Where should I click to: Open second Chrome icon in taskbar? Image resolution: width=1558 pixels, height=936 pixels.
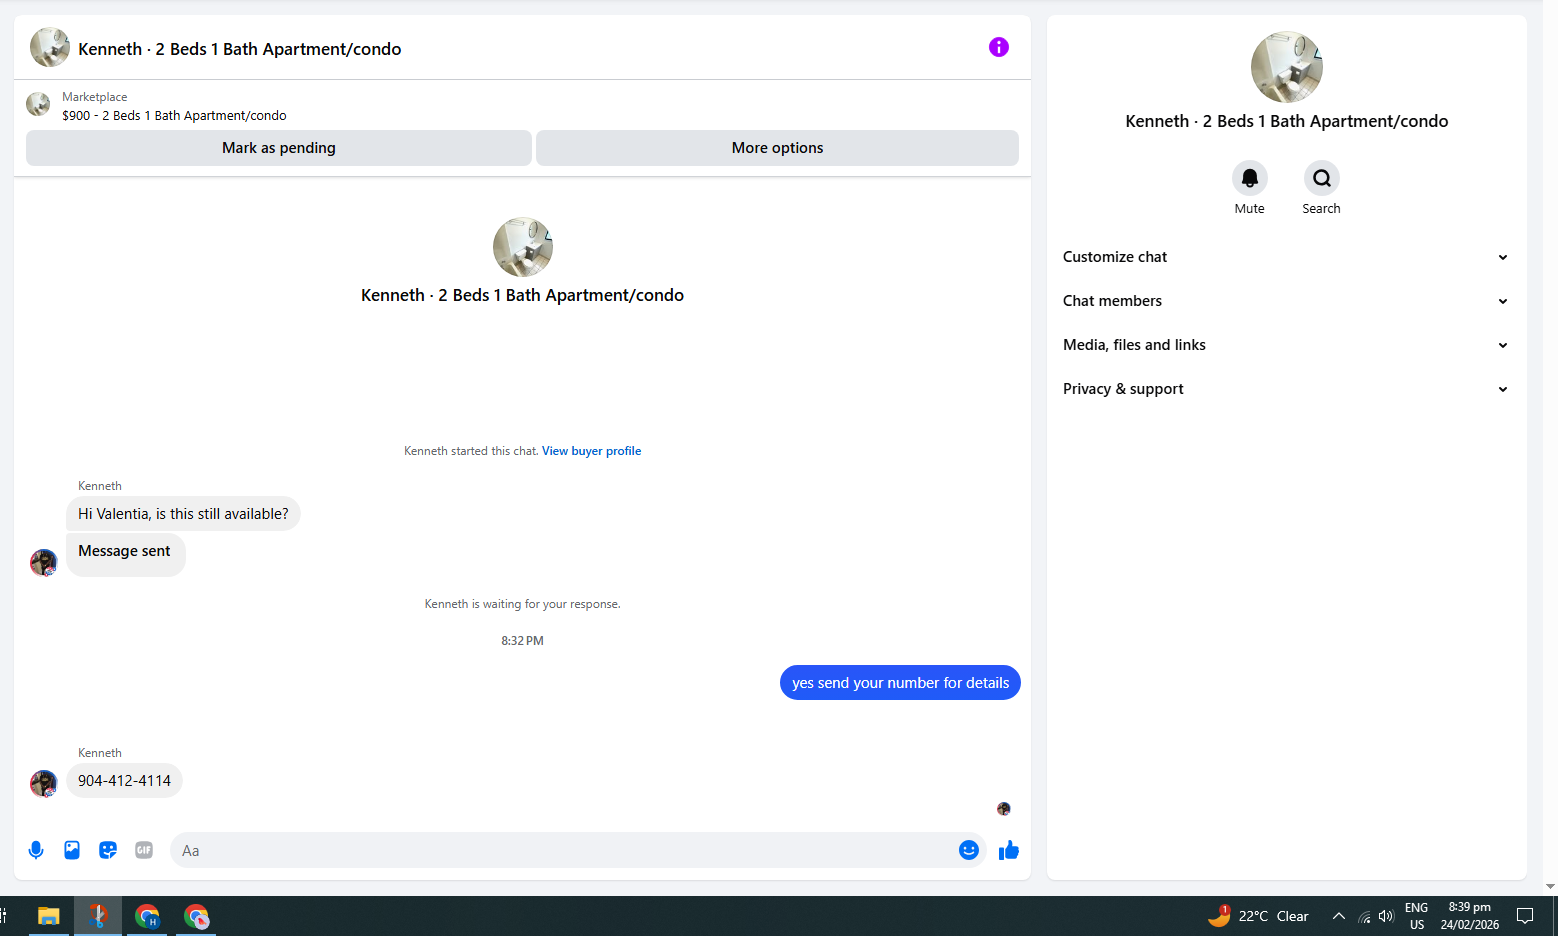pos(196,916)
